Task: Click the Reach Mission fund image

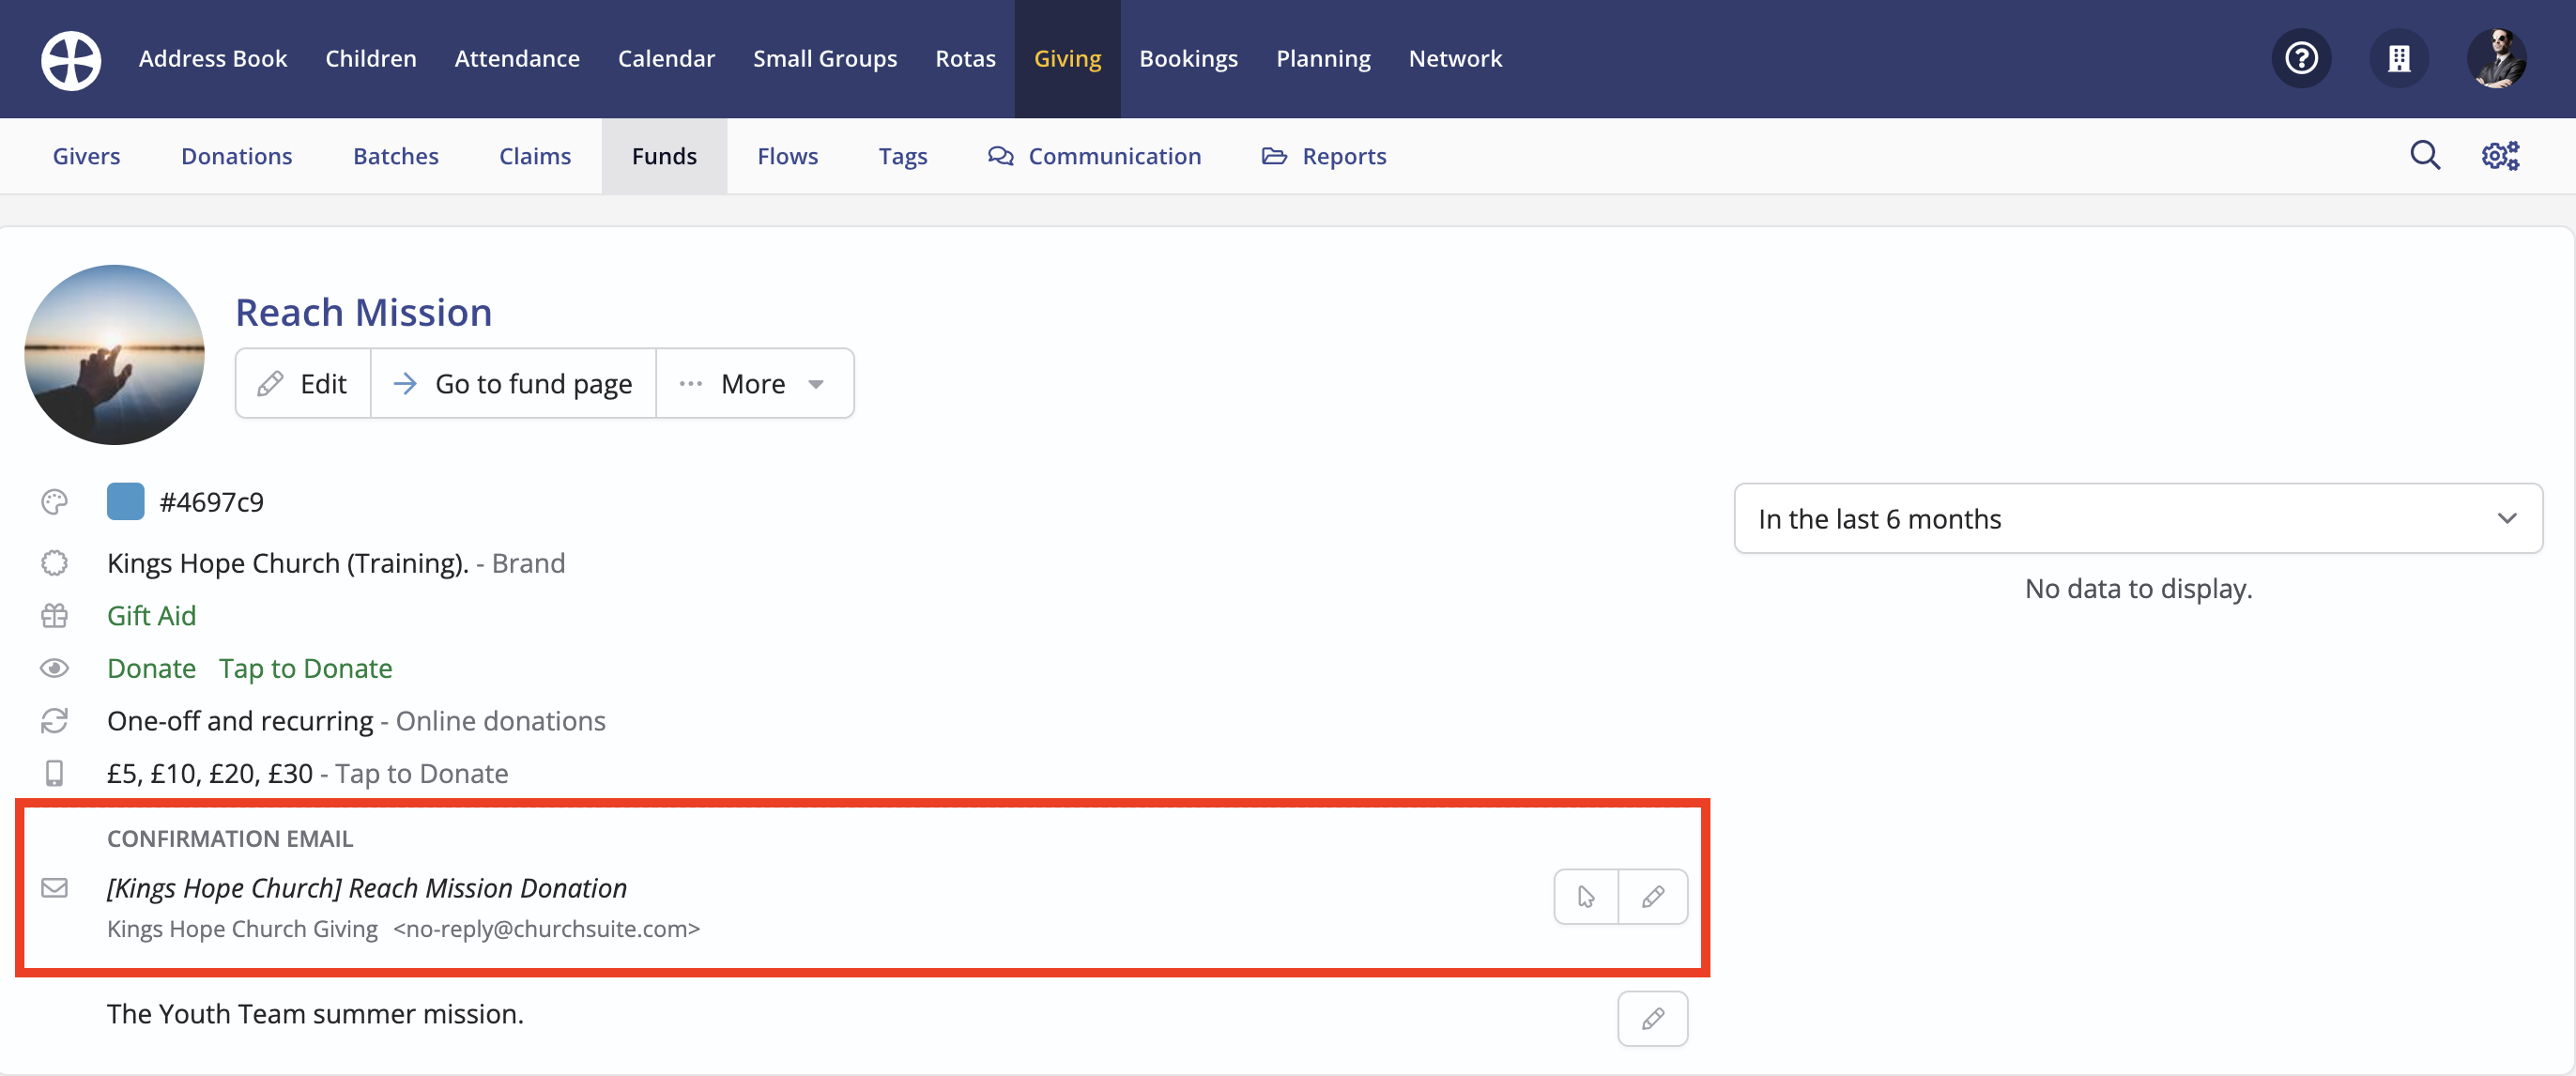Action: pos(114,355)
